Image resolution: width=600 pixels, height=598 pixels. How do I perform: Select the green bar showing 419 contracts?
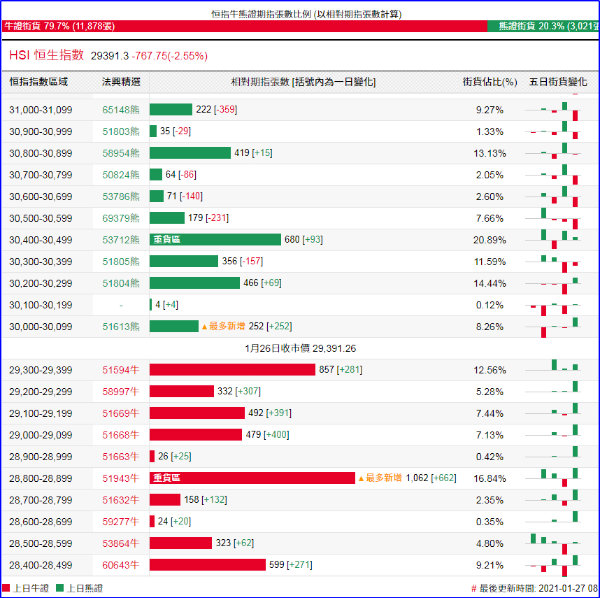coord(190,153)
